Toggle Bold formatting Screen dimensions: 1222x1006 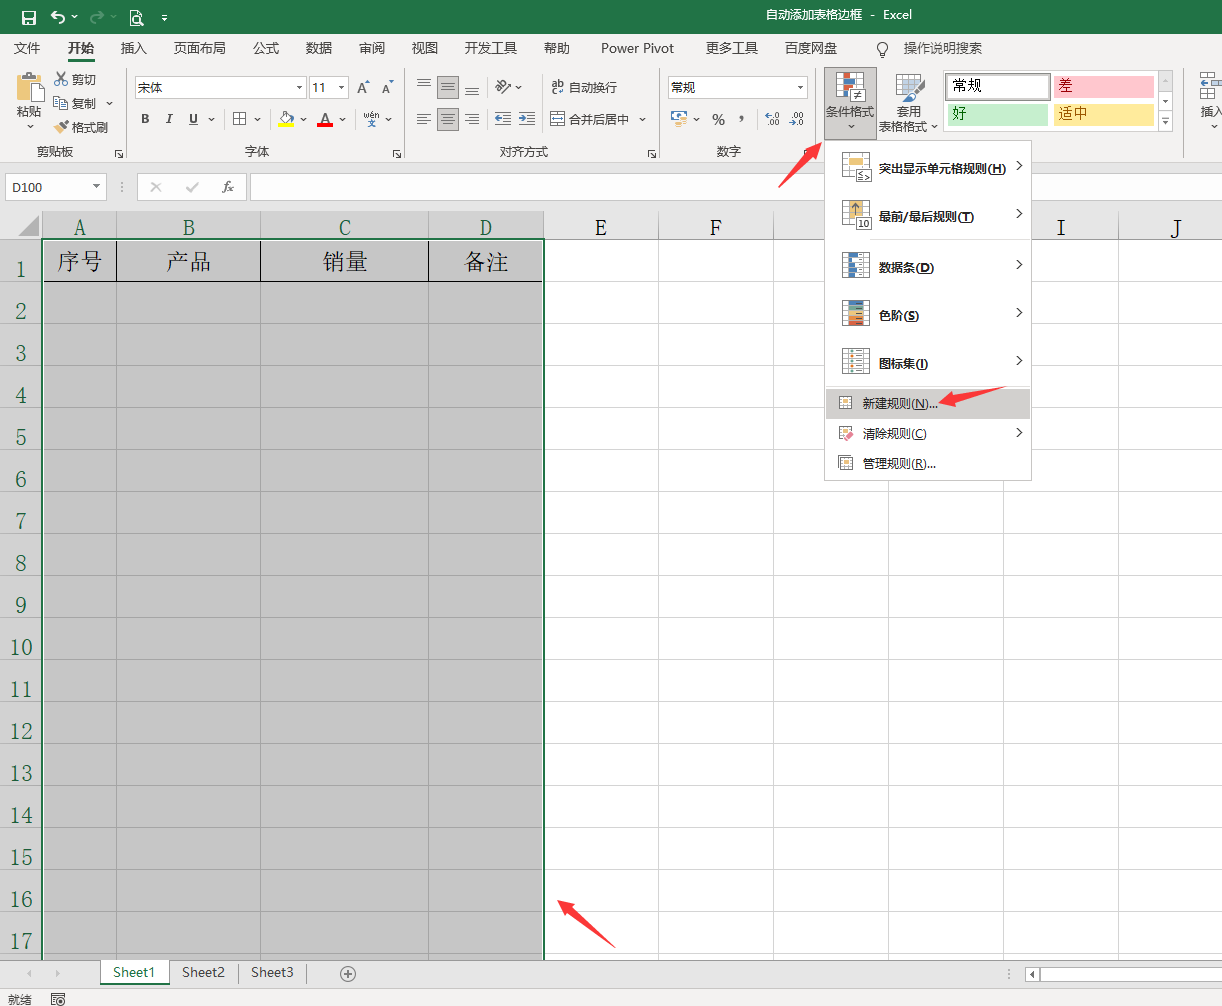[x=145, y=119]
